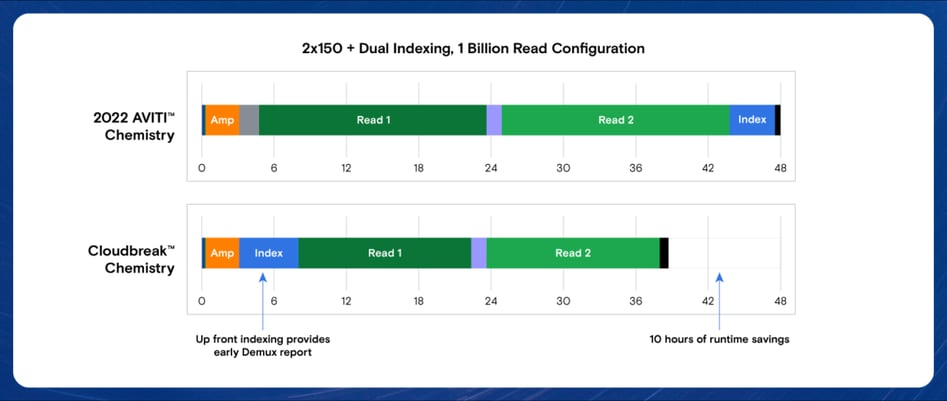Click the blue Index segment in Cloudbreak bar
The image size is (947, 401).
[x=268, y=253]
